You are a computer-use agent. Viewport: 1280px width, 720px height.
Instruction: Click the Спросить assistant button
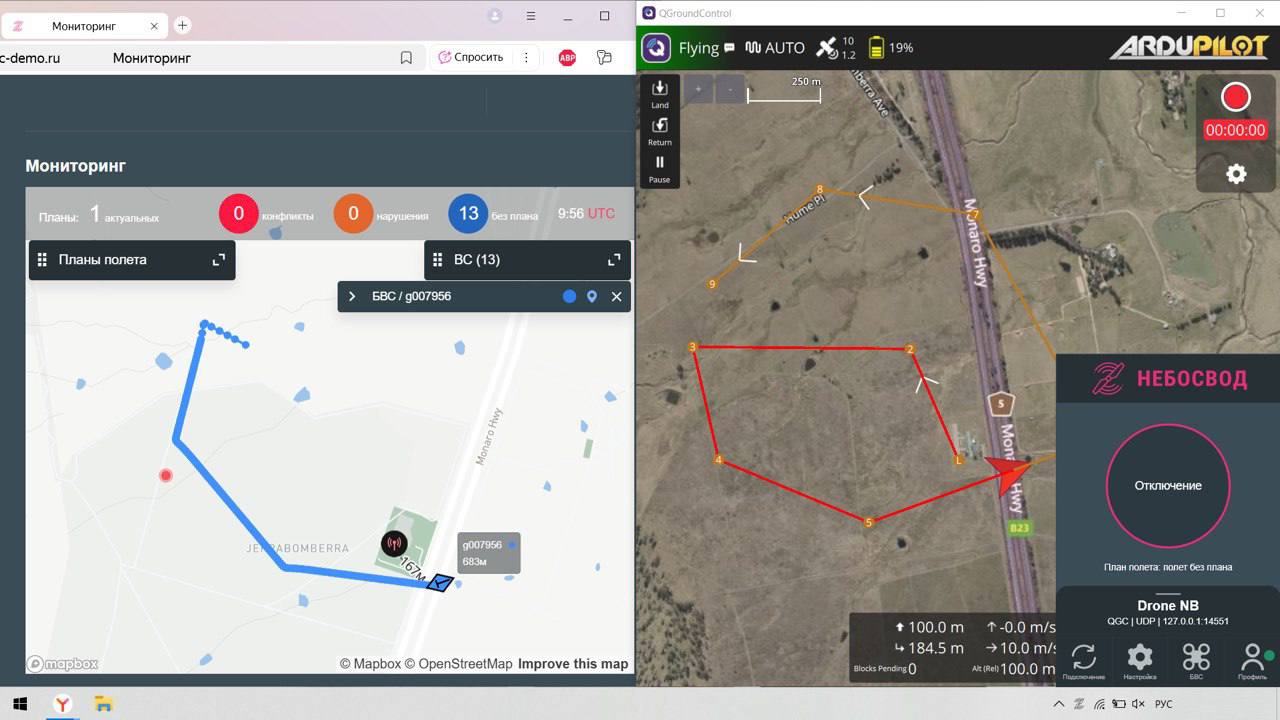(x=470, y=58)
